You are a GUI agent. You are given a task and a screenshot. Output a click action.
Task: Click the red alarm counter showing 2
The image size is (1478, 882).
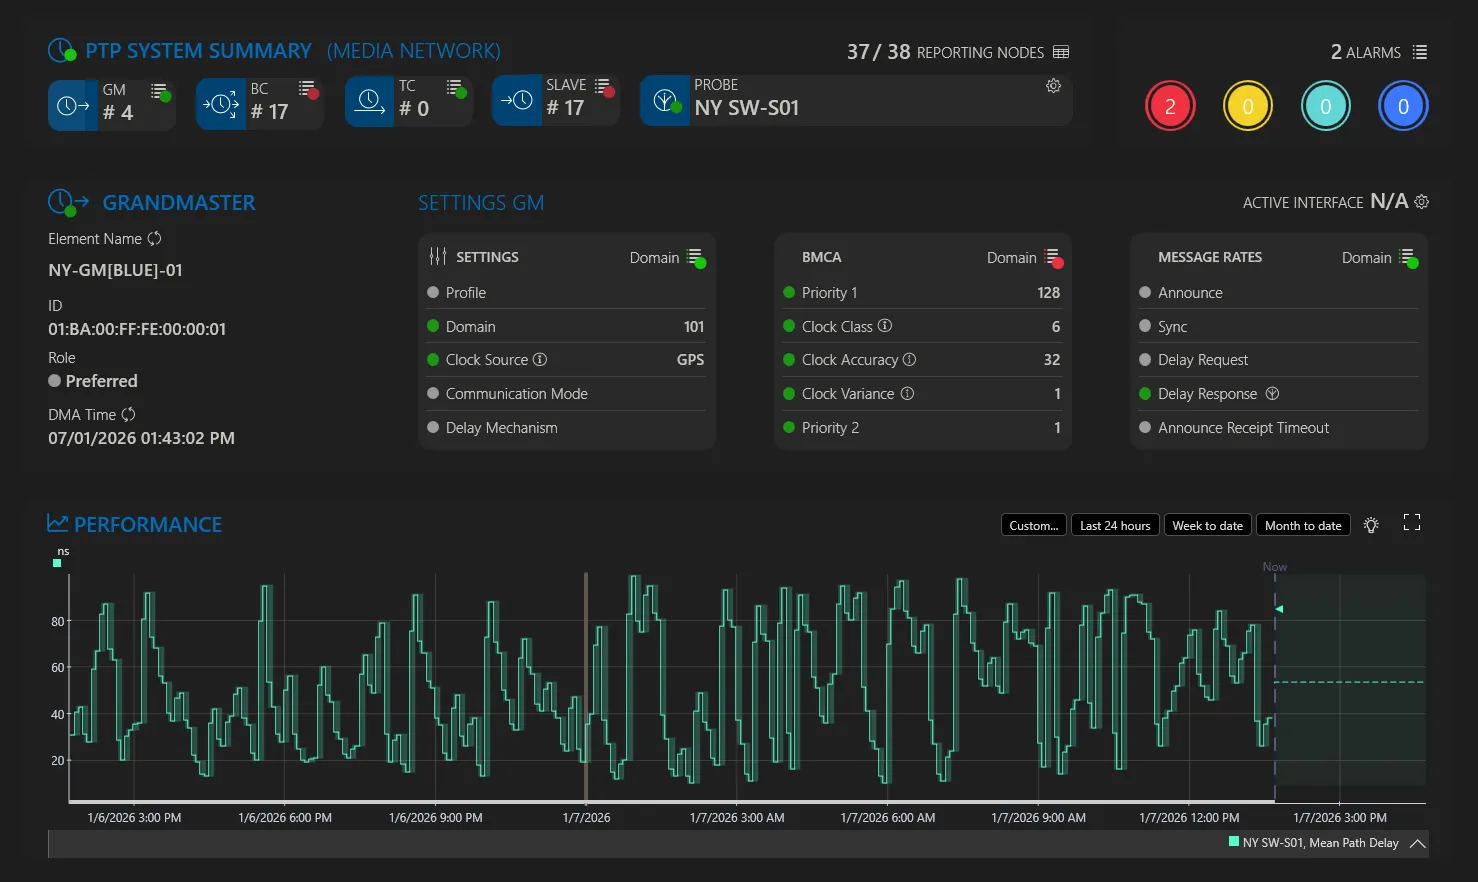[1170, 106]
